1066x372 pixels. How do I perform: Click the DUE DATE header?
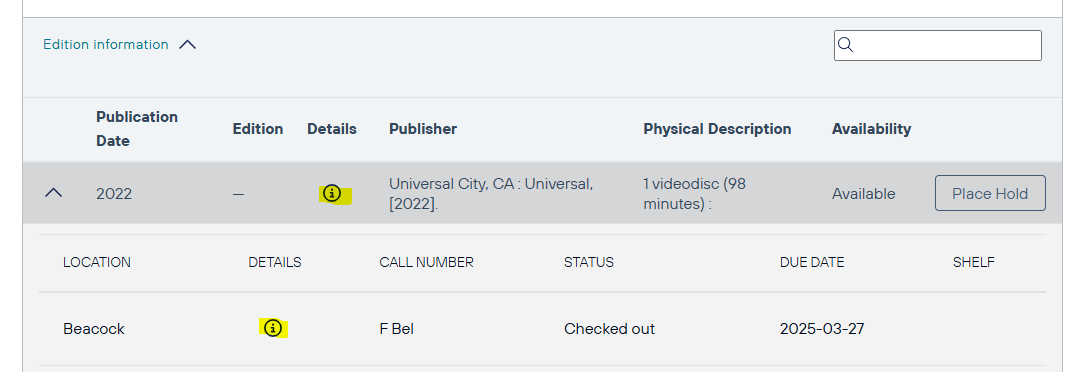tap(812, 263)
